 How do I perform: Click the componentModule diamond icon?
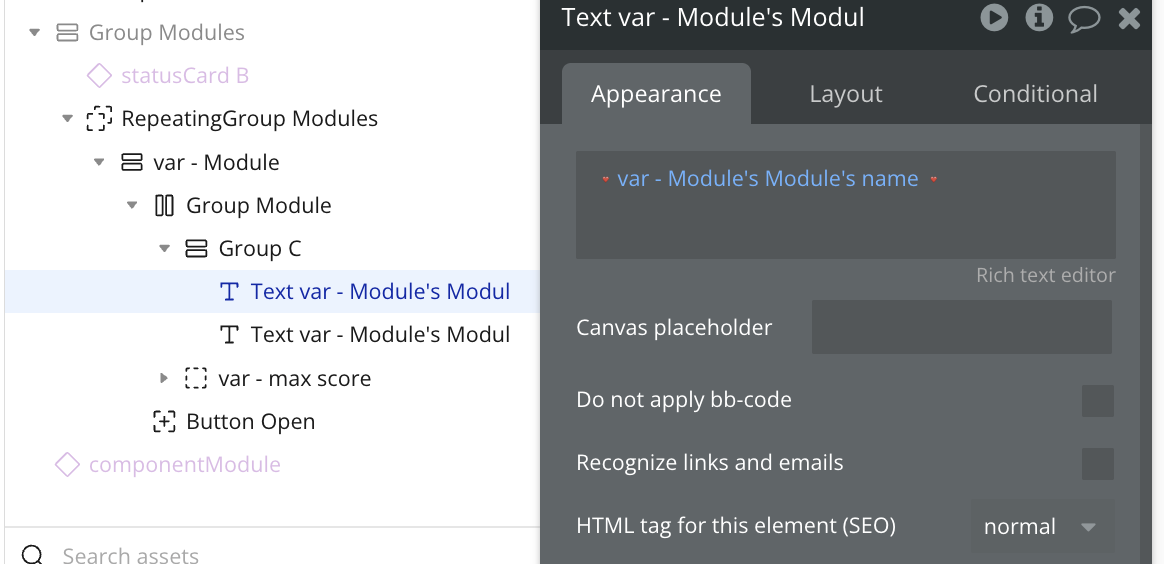coord(68,465)
